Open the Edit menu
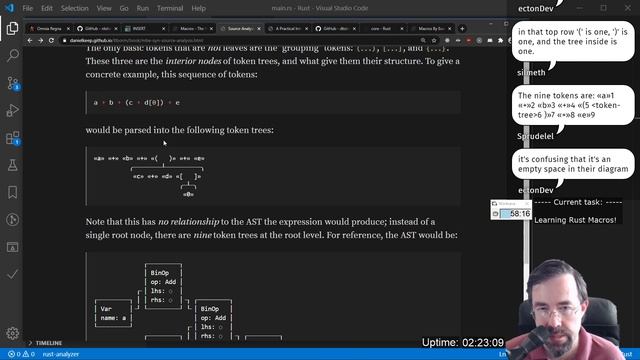Image resolution: width=640 pixels, height=360 pixels. (47, 8)
